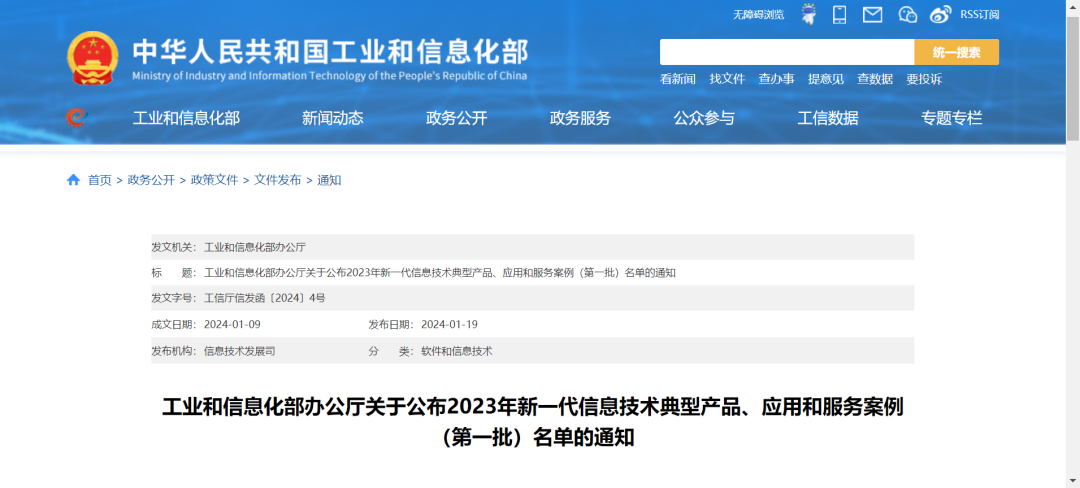
Task: Click the national emblem logo
Action: (x=93, y=57)
